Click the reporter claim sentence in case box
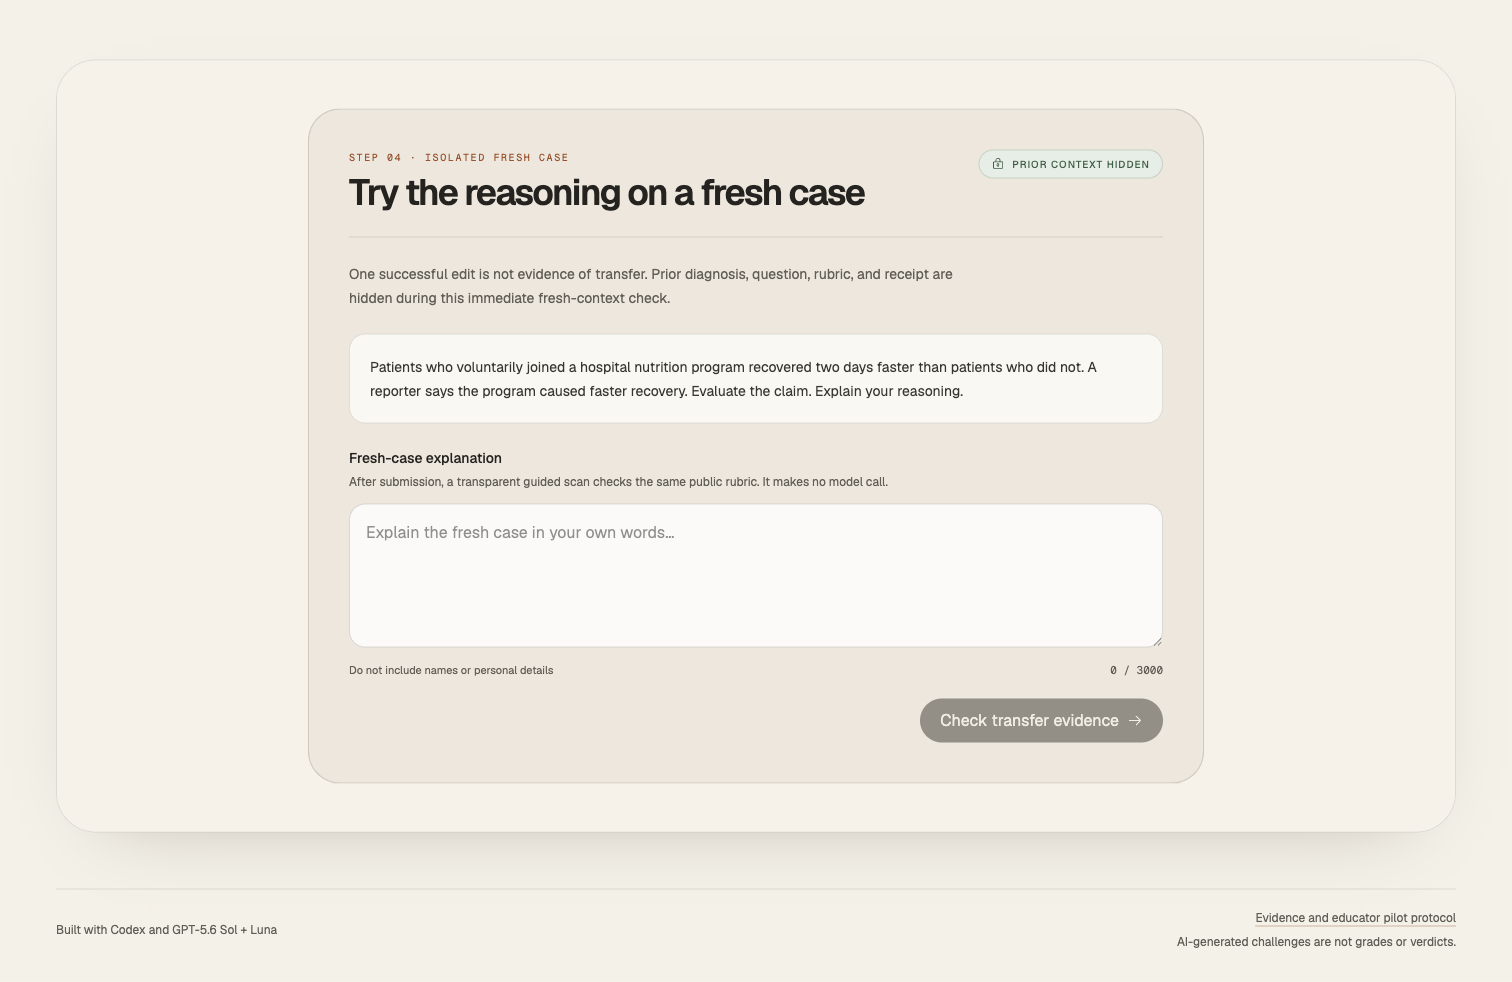Image resolution: width=1512 pixels, height=982 pixels. [x=529, y=391]
